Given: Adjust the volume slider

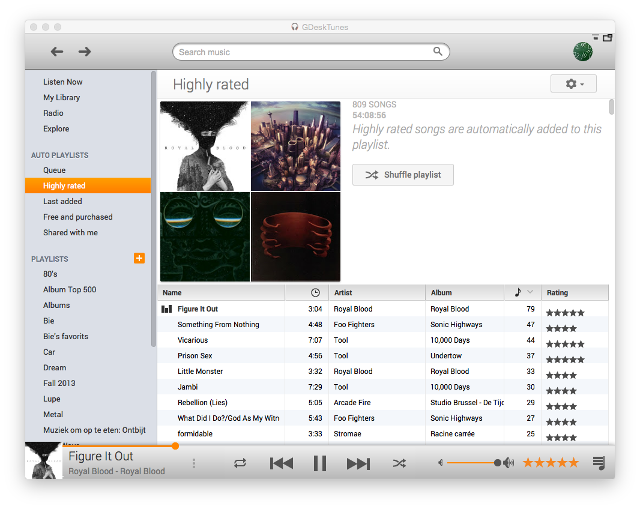Looking at the screenshot, I should tap(472, 462).
